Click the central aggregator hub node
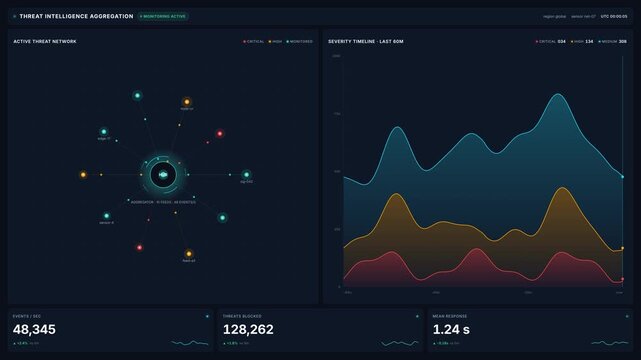The width and height of the screenshot is (641, 360). point(163,174)
